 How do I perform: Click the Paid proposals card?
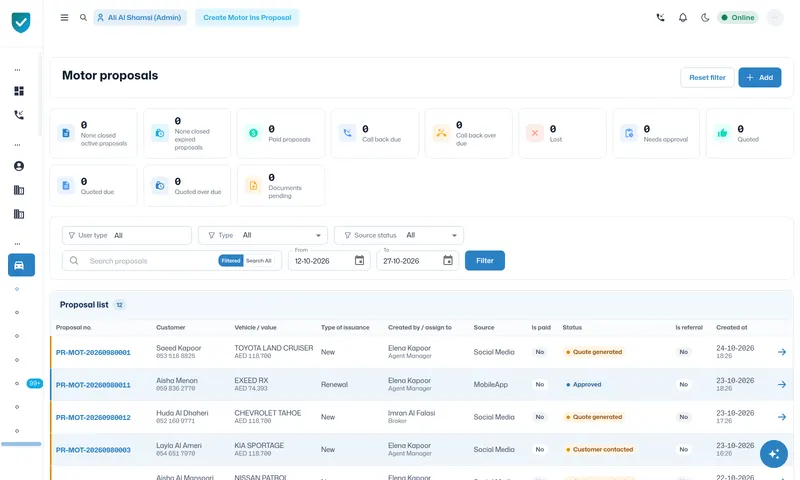281,133
